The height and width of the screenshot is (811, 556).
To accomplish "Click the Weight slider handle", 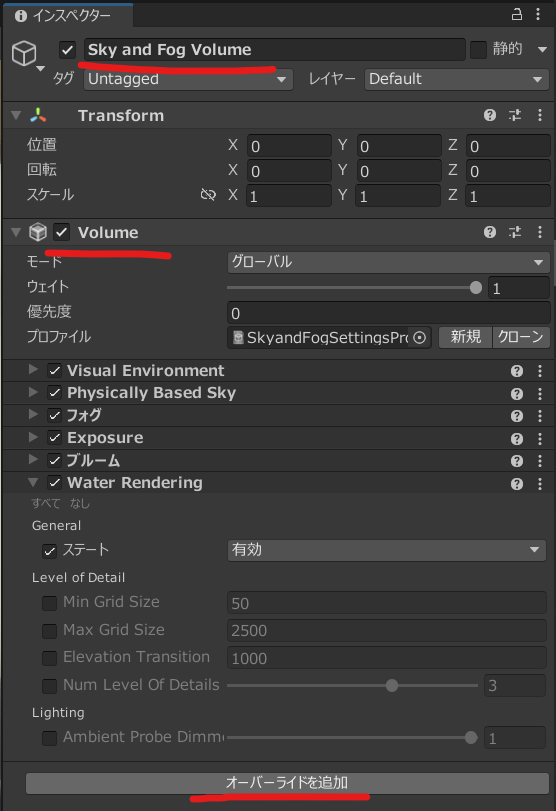I will (x=476, y=288).
